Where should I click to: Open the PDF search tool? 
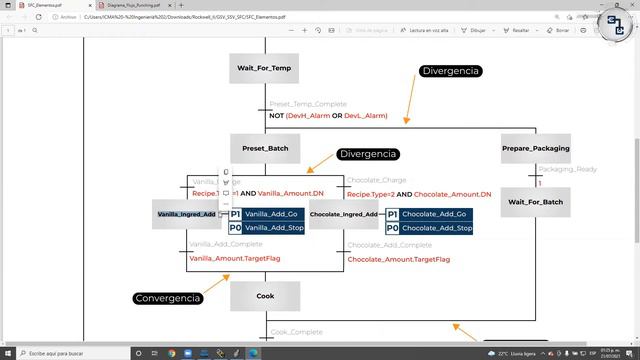[35, 30]
